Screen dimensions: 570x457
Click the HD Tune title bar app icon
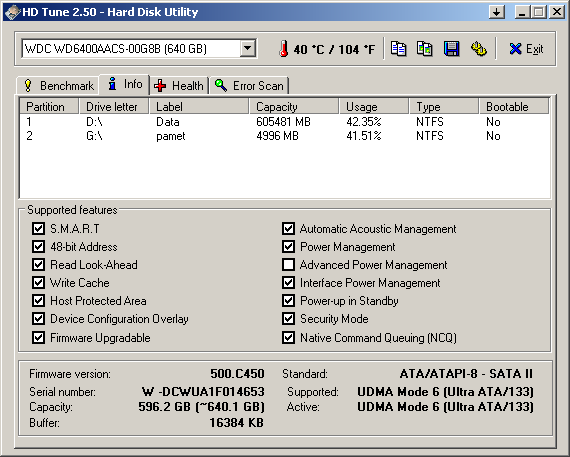click(12, 12)
